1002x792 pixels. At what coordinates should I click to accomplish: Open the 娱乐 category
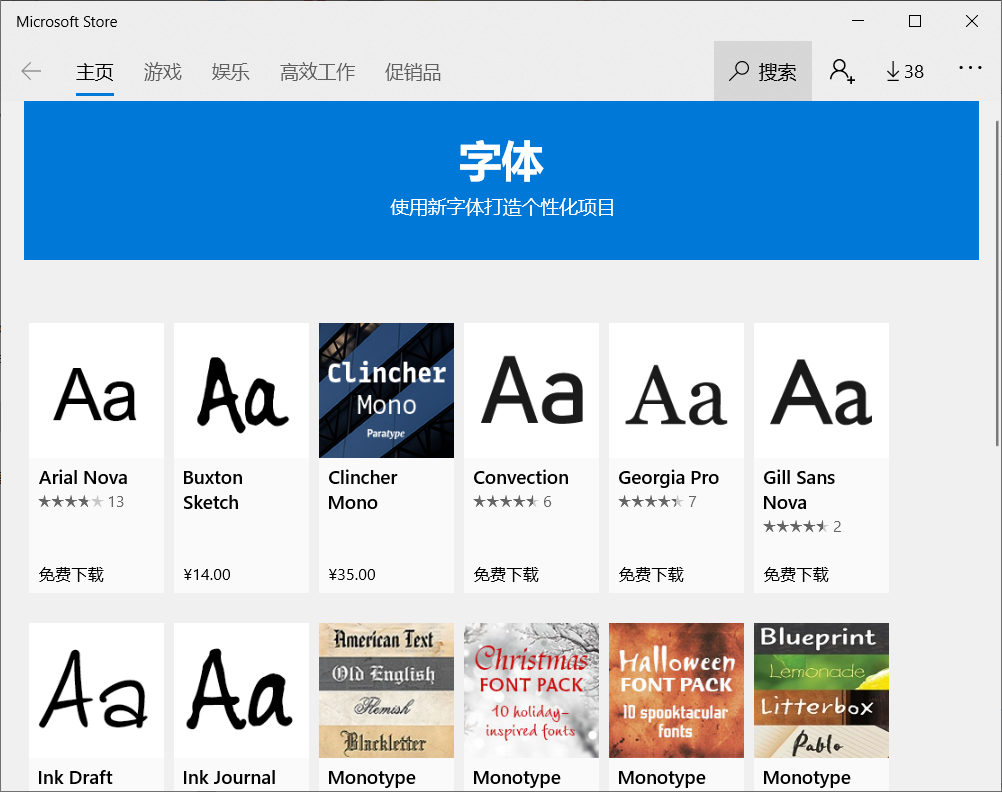(x=230, y=71)
